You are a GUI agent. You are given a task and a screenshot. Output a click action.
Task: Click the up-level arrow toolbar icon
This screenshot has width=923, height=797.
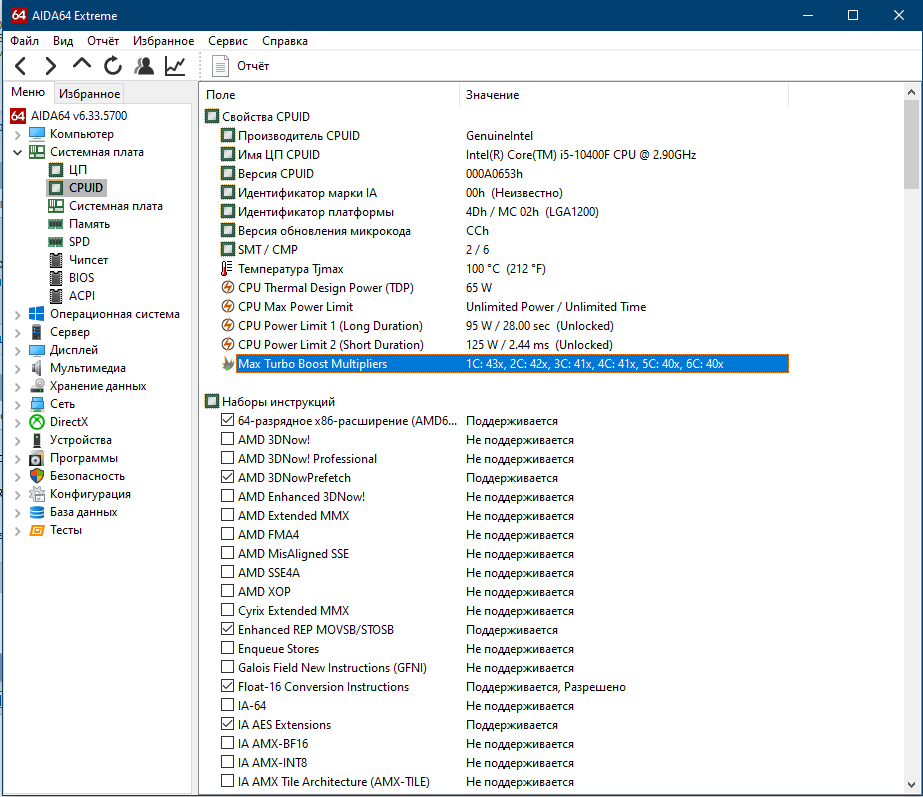tap(82, 64)
